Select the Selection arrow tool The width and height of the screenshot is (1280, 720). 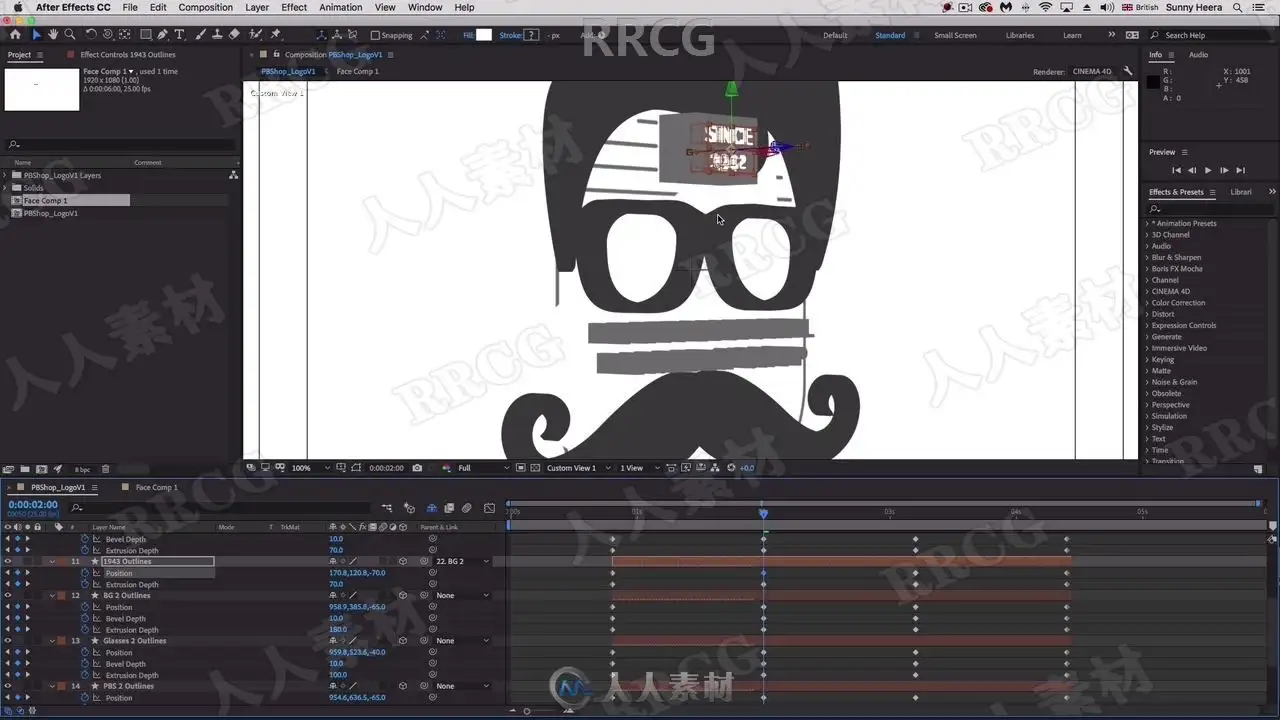click(37, 35)
